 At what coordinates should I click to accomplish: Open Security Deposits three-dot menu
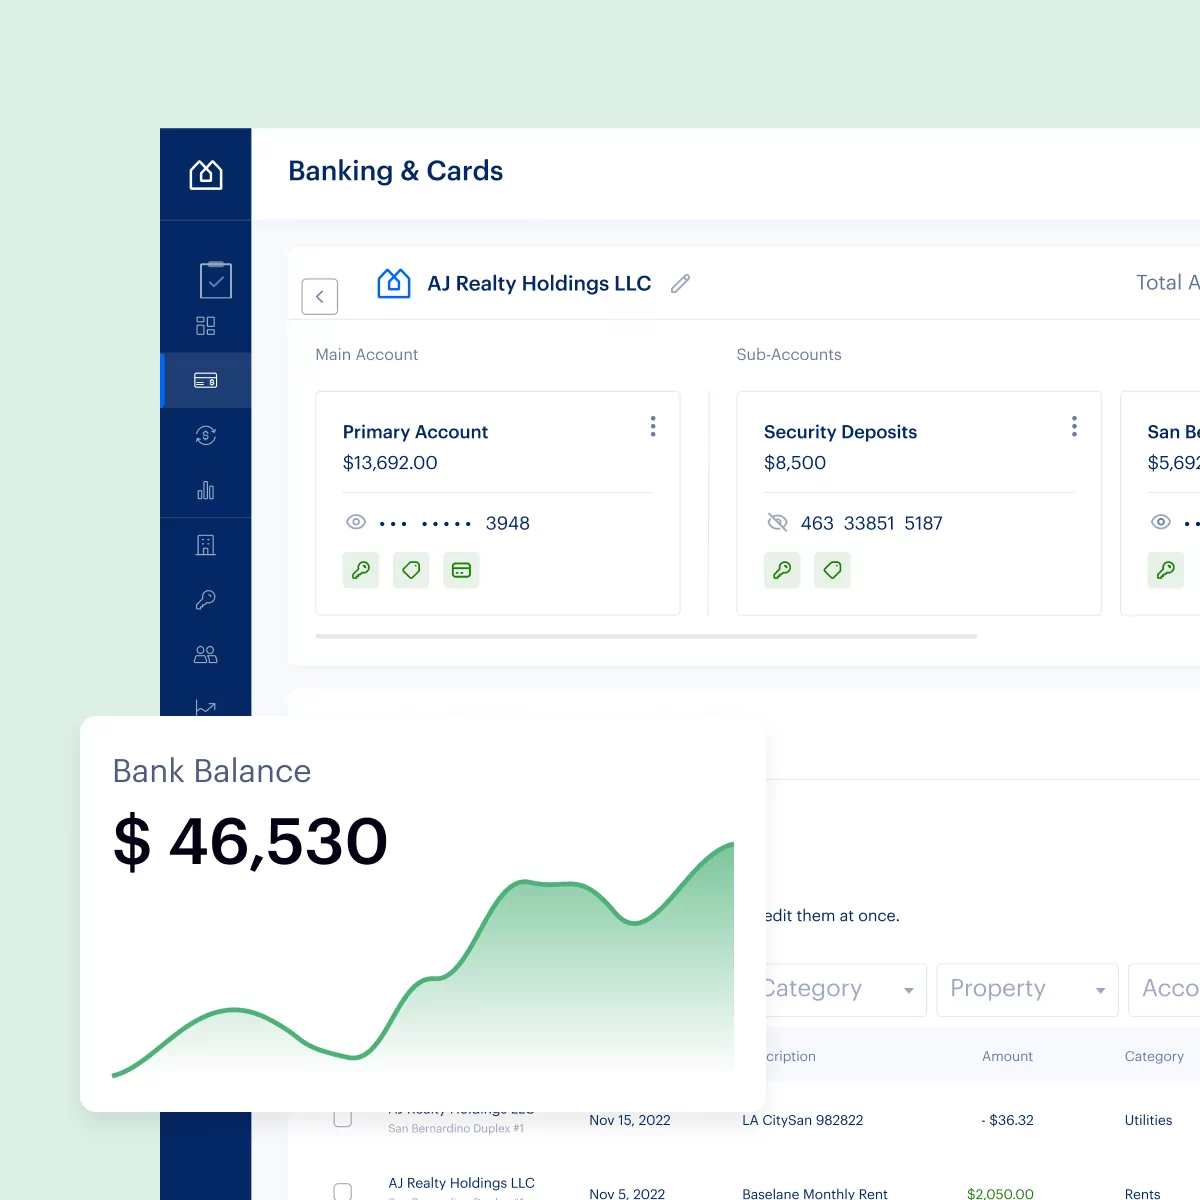1075,427
